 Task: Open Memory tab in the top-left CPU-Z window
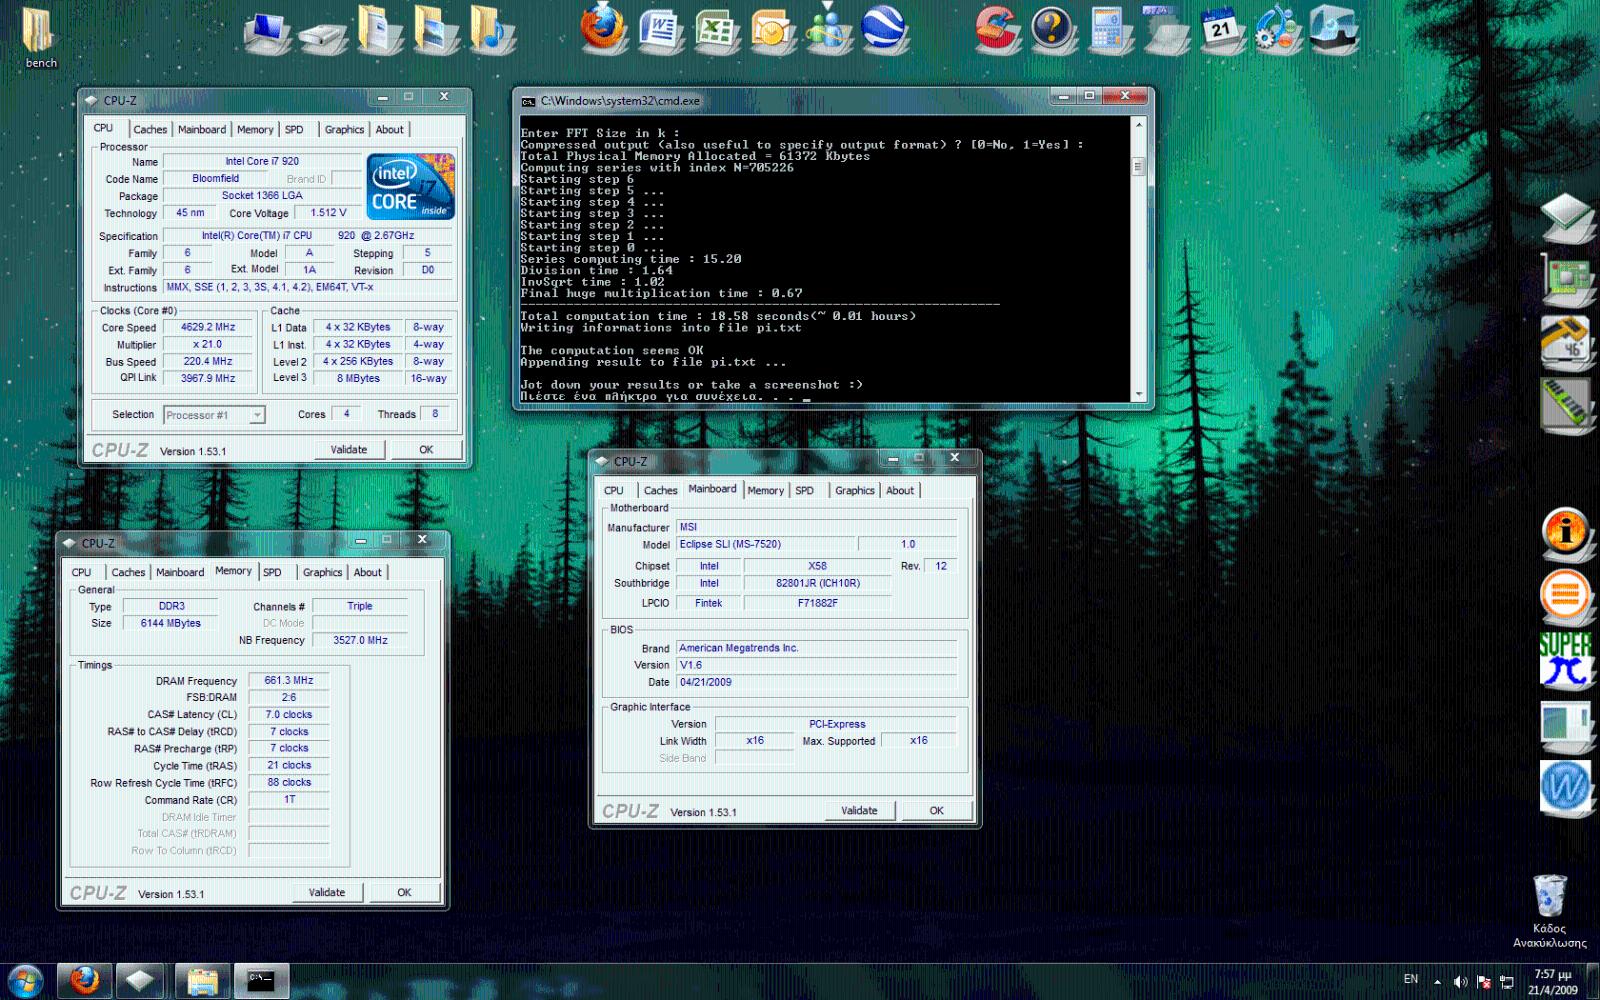255,130
